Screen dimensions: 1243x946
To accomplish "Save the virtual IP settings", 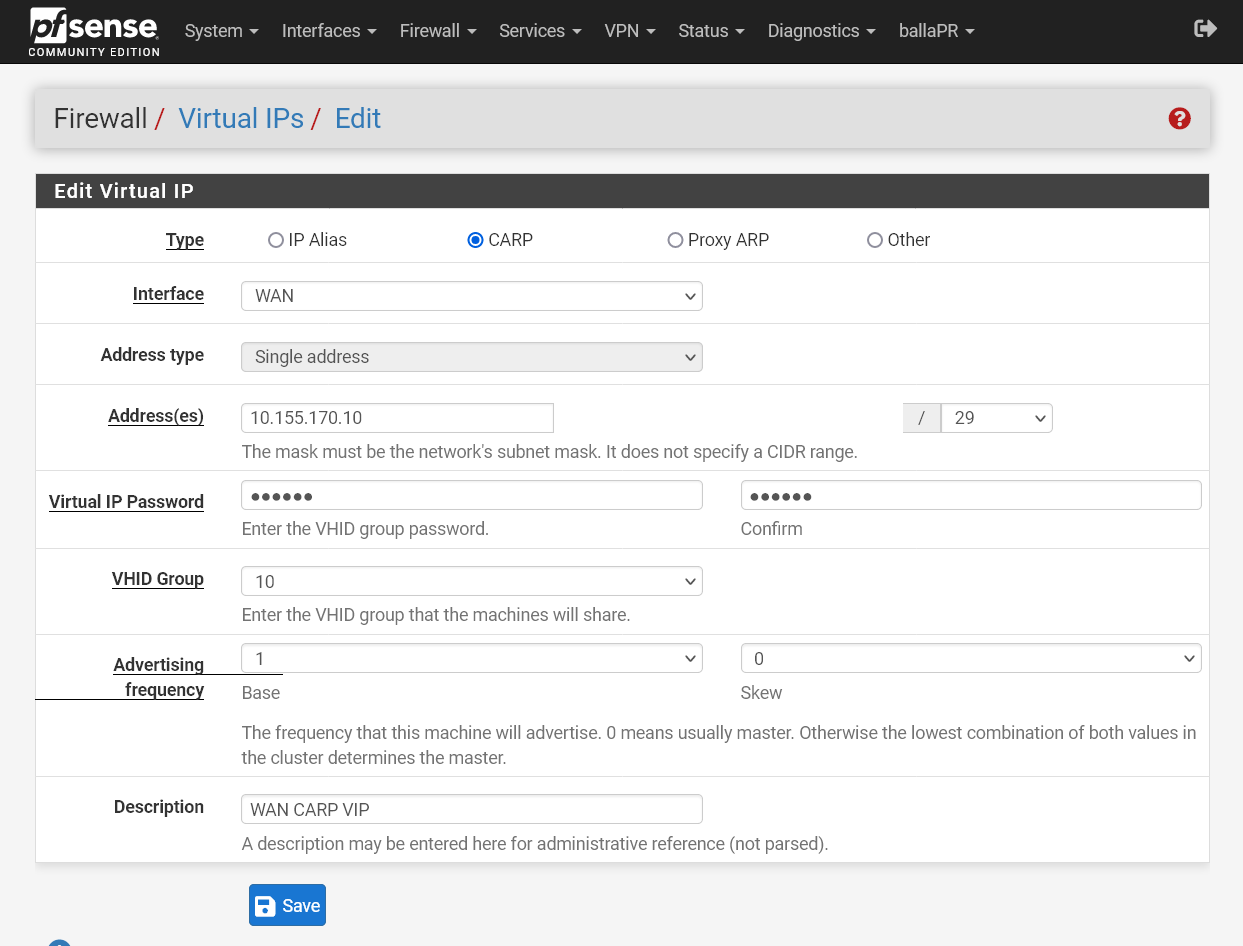I will tap(287, 905).
